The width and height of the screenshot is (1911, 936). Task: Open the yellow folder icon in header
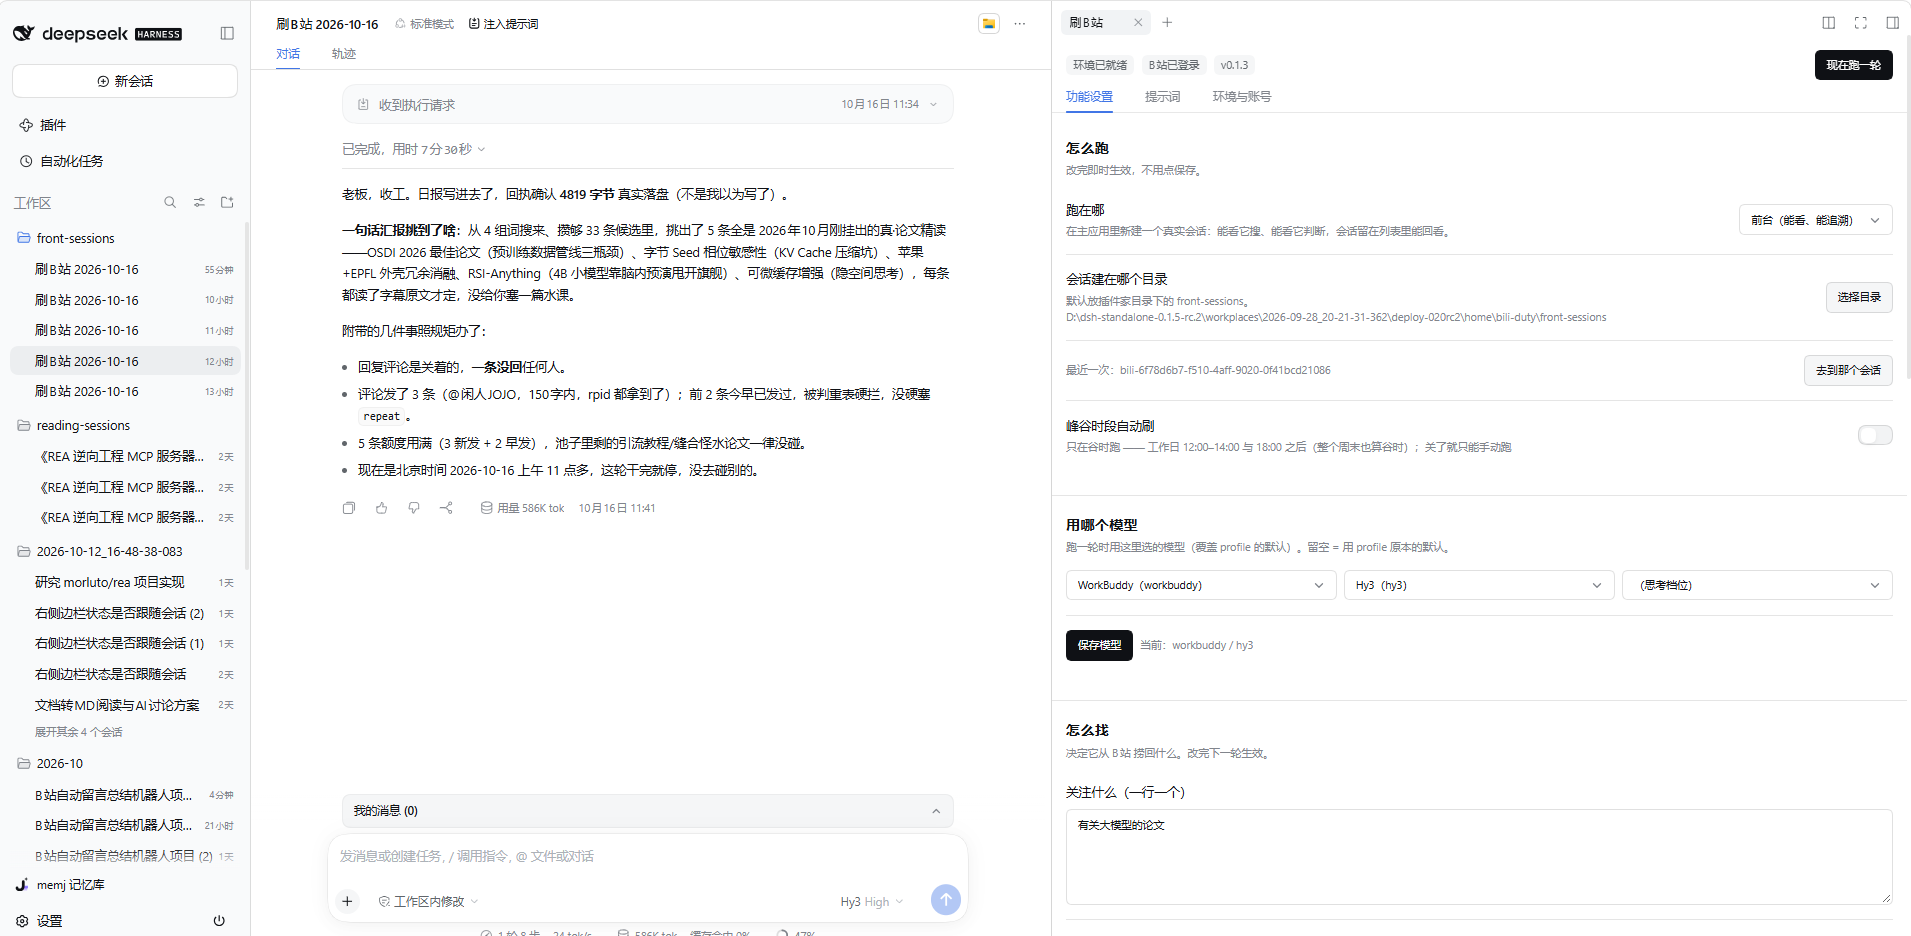coord(989,23)
